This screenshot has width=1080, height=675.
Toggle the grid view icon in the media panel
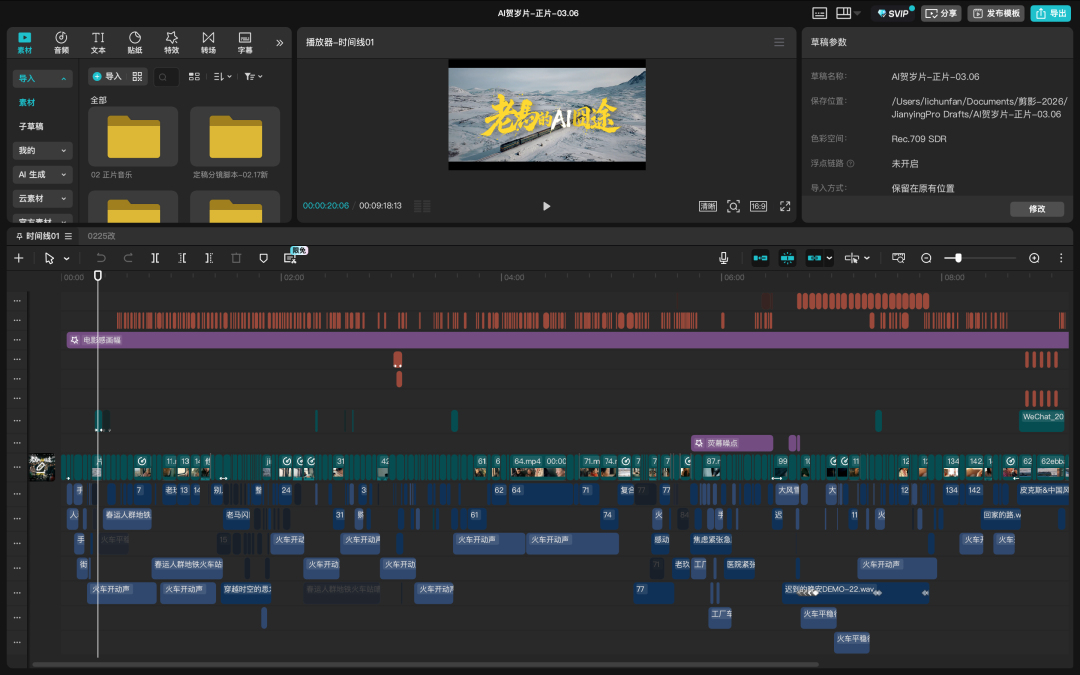click(194, 76)
